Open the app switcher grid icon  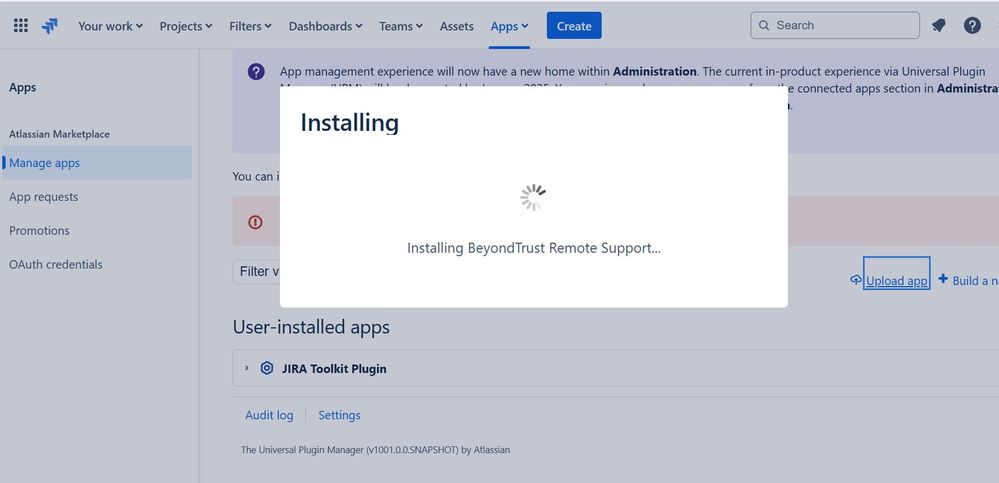tap(20, 25)
